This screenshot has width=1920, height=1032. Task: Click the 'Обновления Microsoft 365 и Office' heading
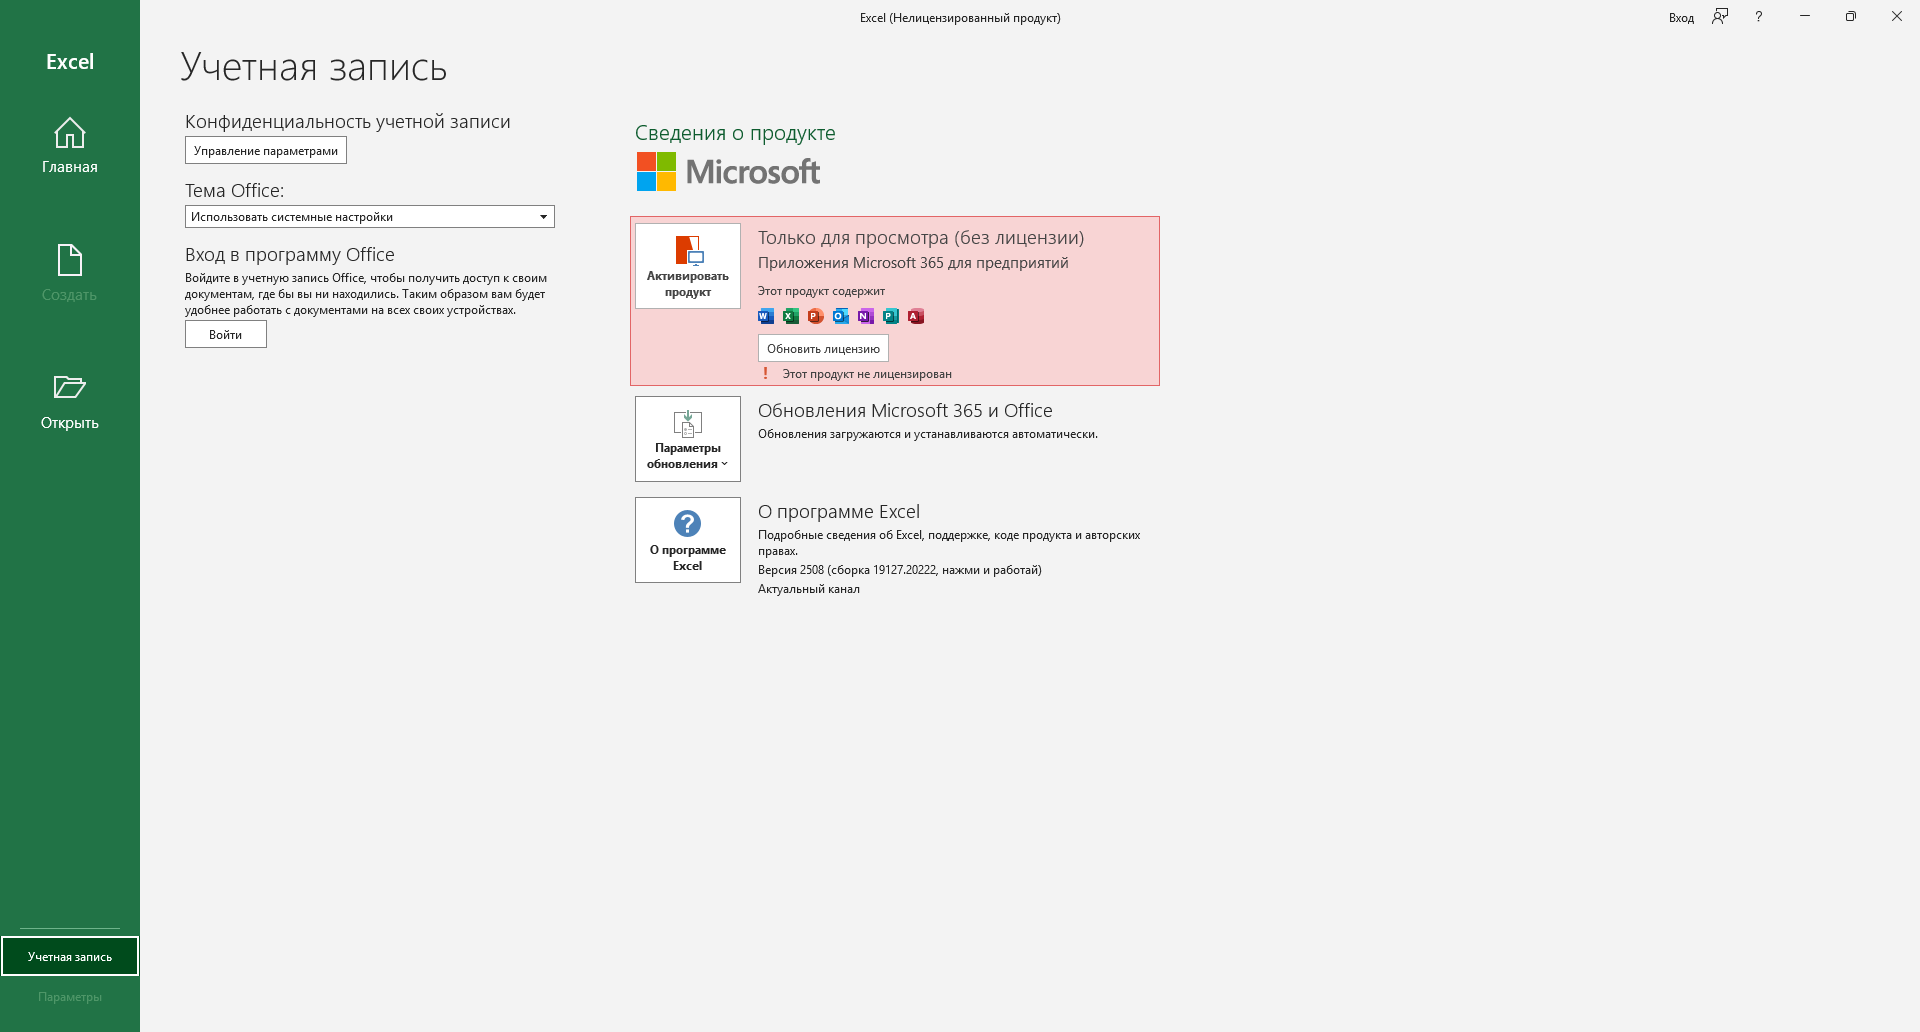tap(905, 411)
